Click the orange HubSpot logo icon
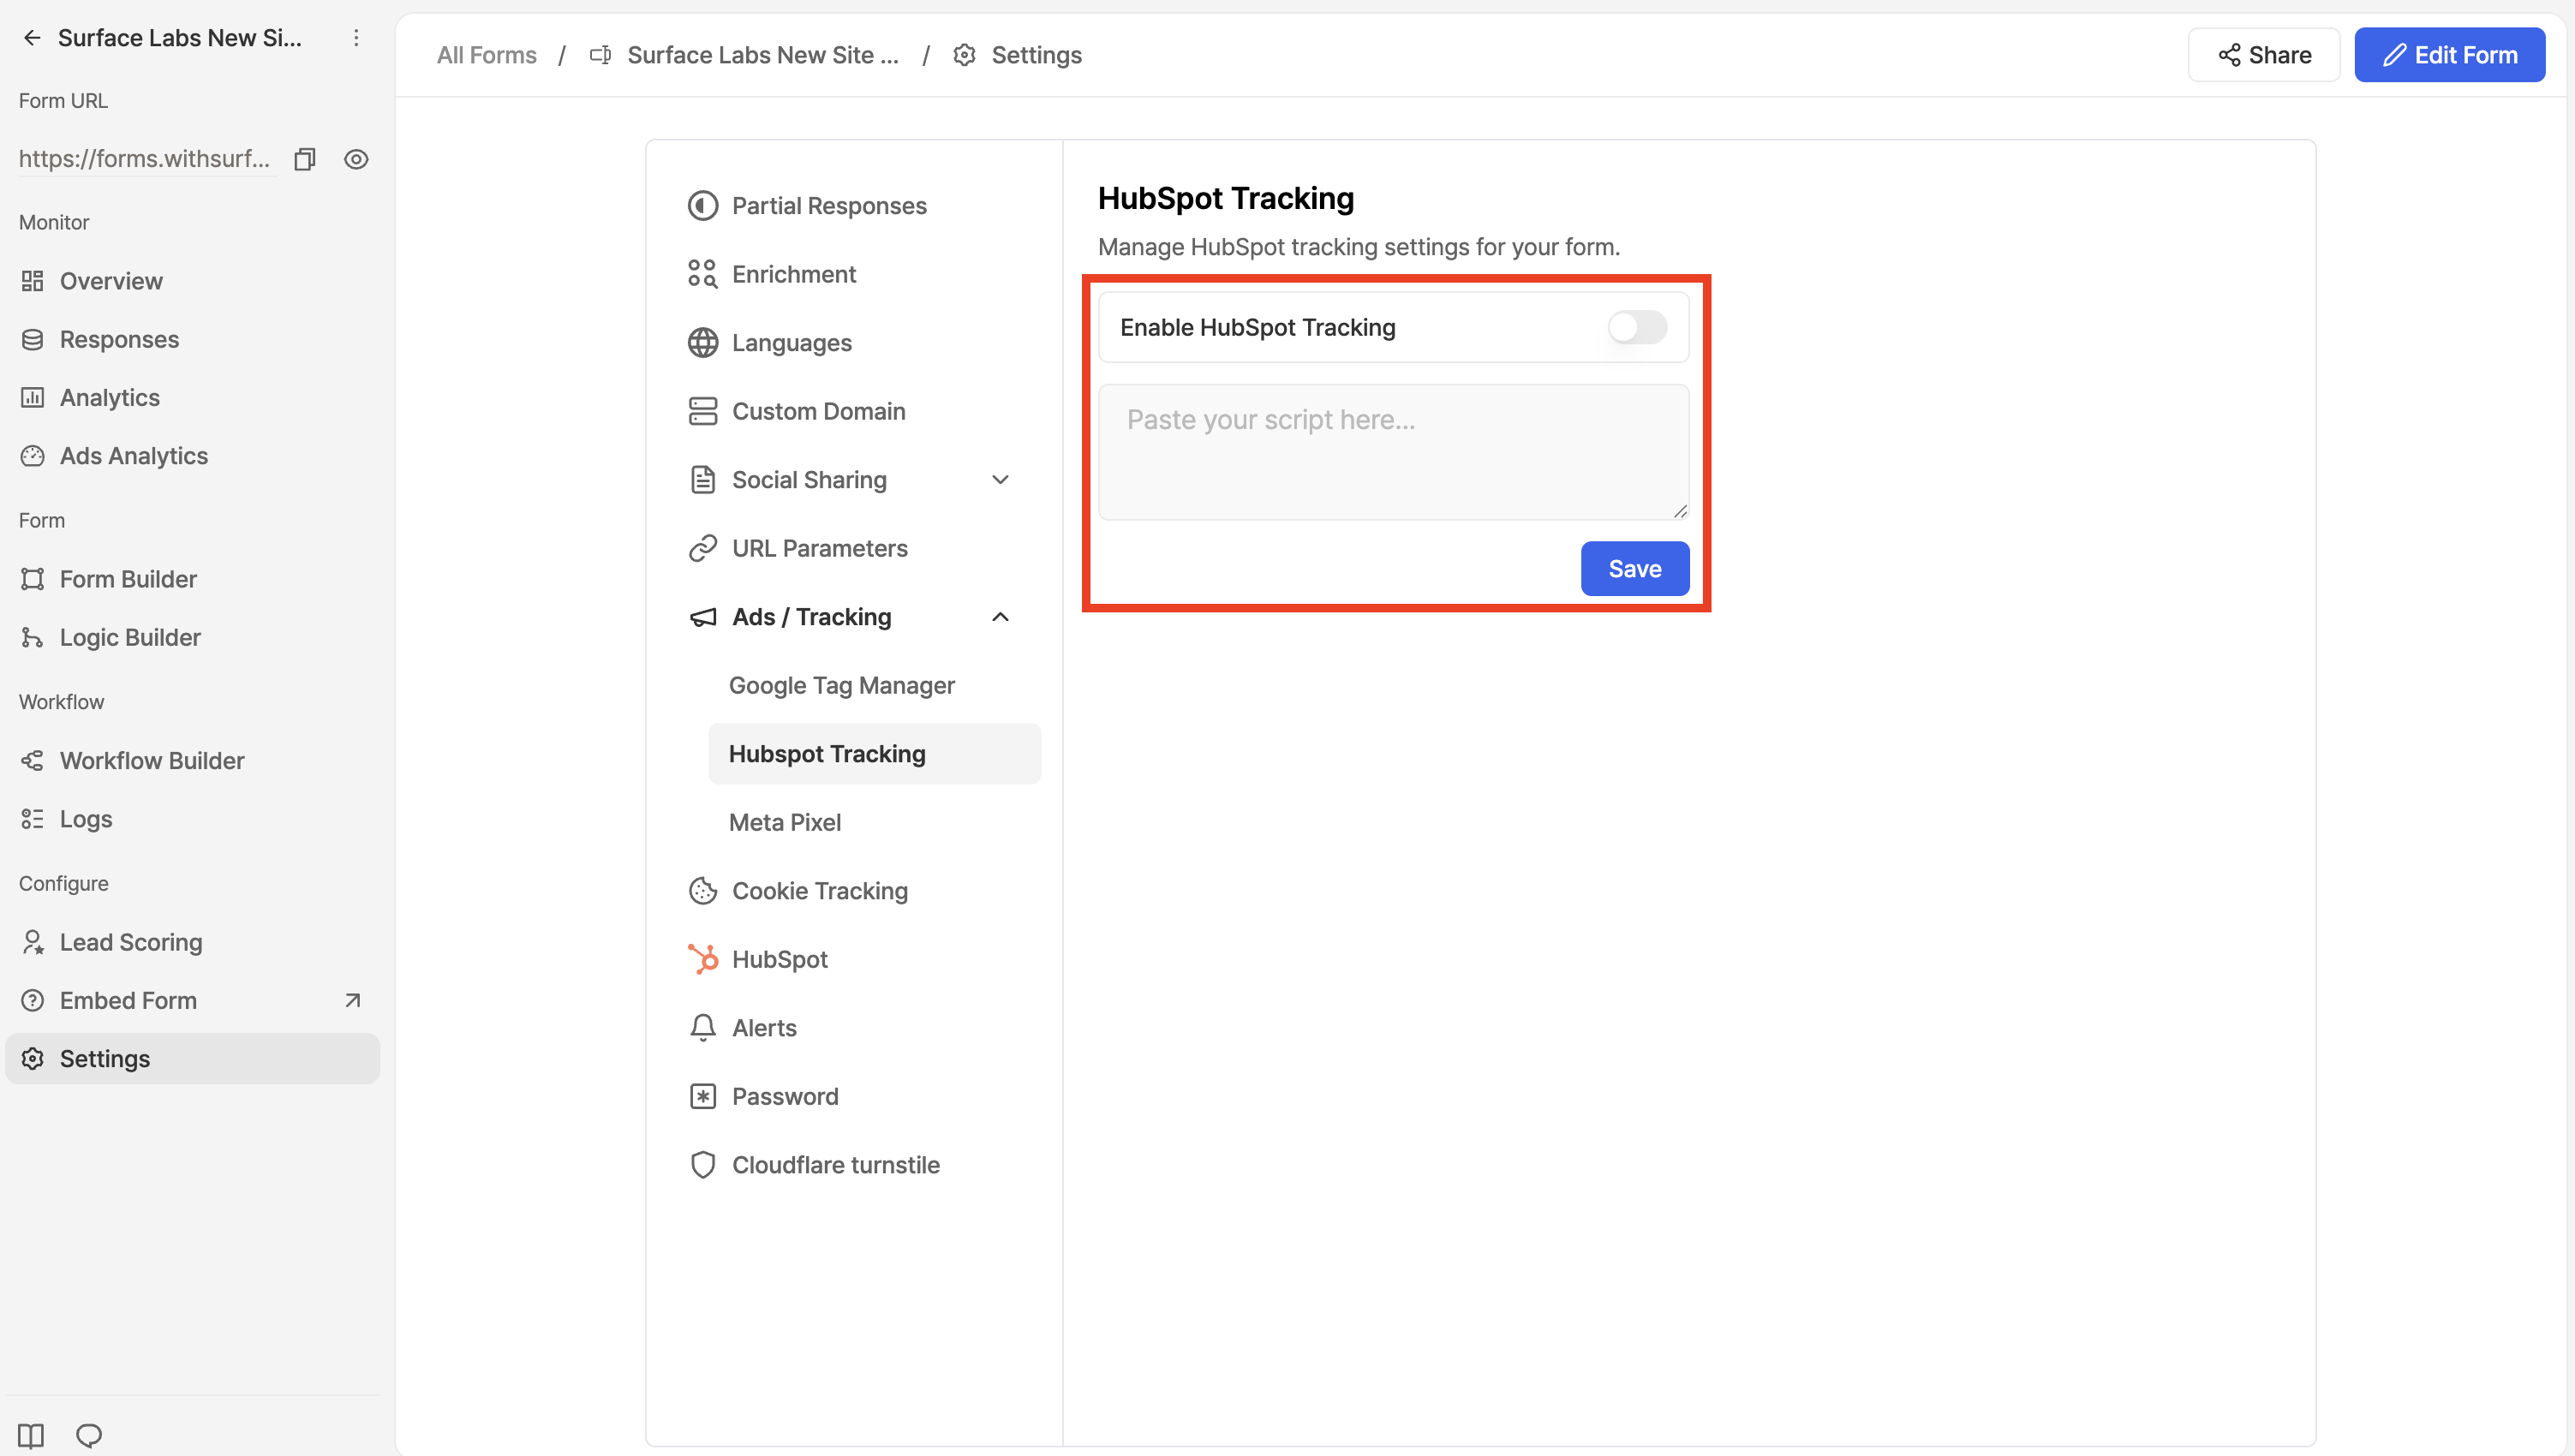This screenshot has width=2575, height=1456. (703, 959)
